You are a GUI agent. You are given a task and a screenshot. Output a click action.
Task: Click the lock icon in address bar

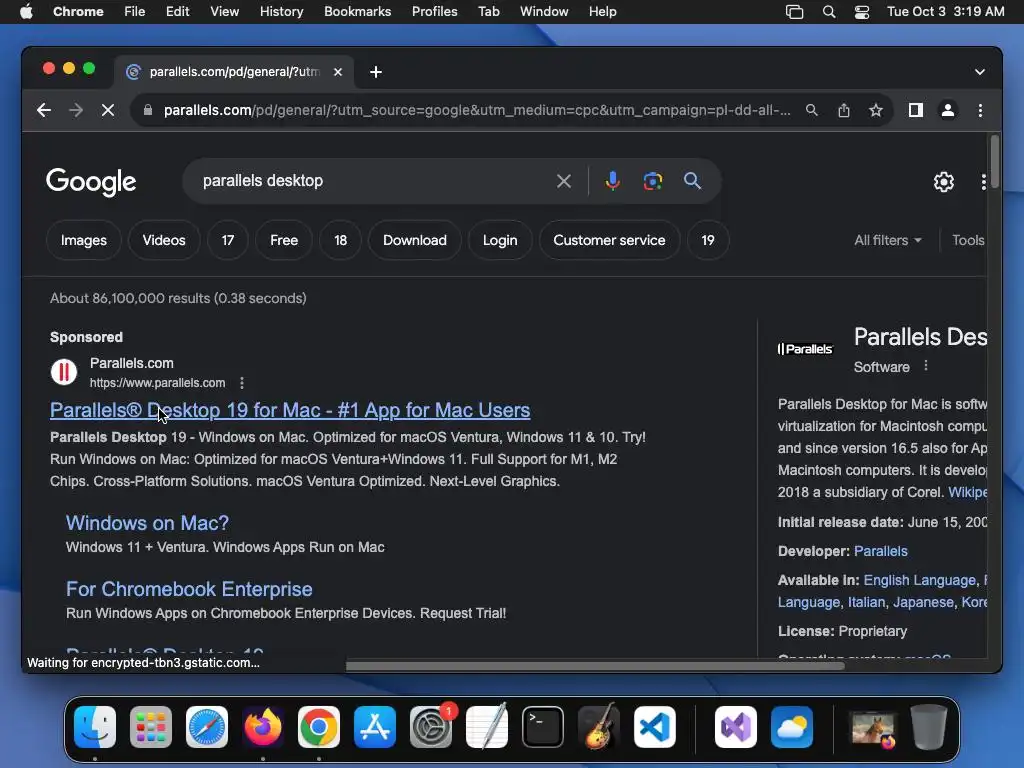(148, 110)
